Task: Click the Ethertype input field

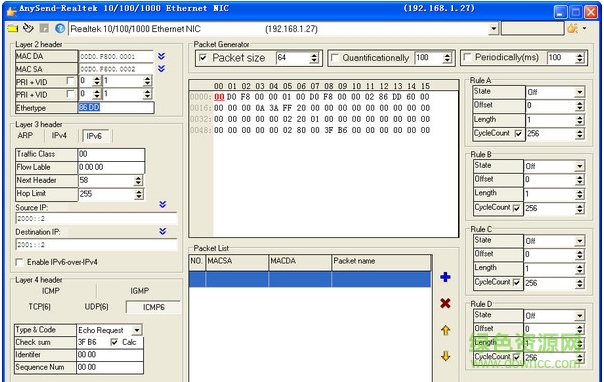Action: click(116, 107)
